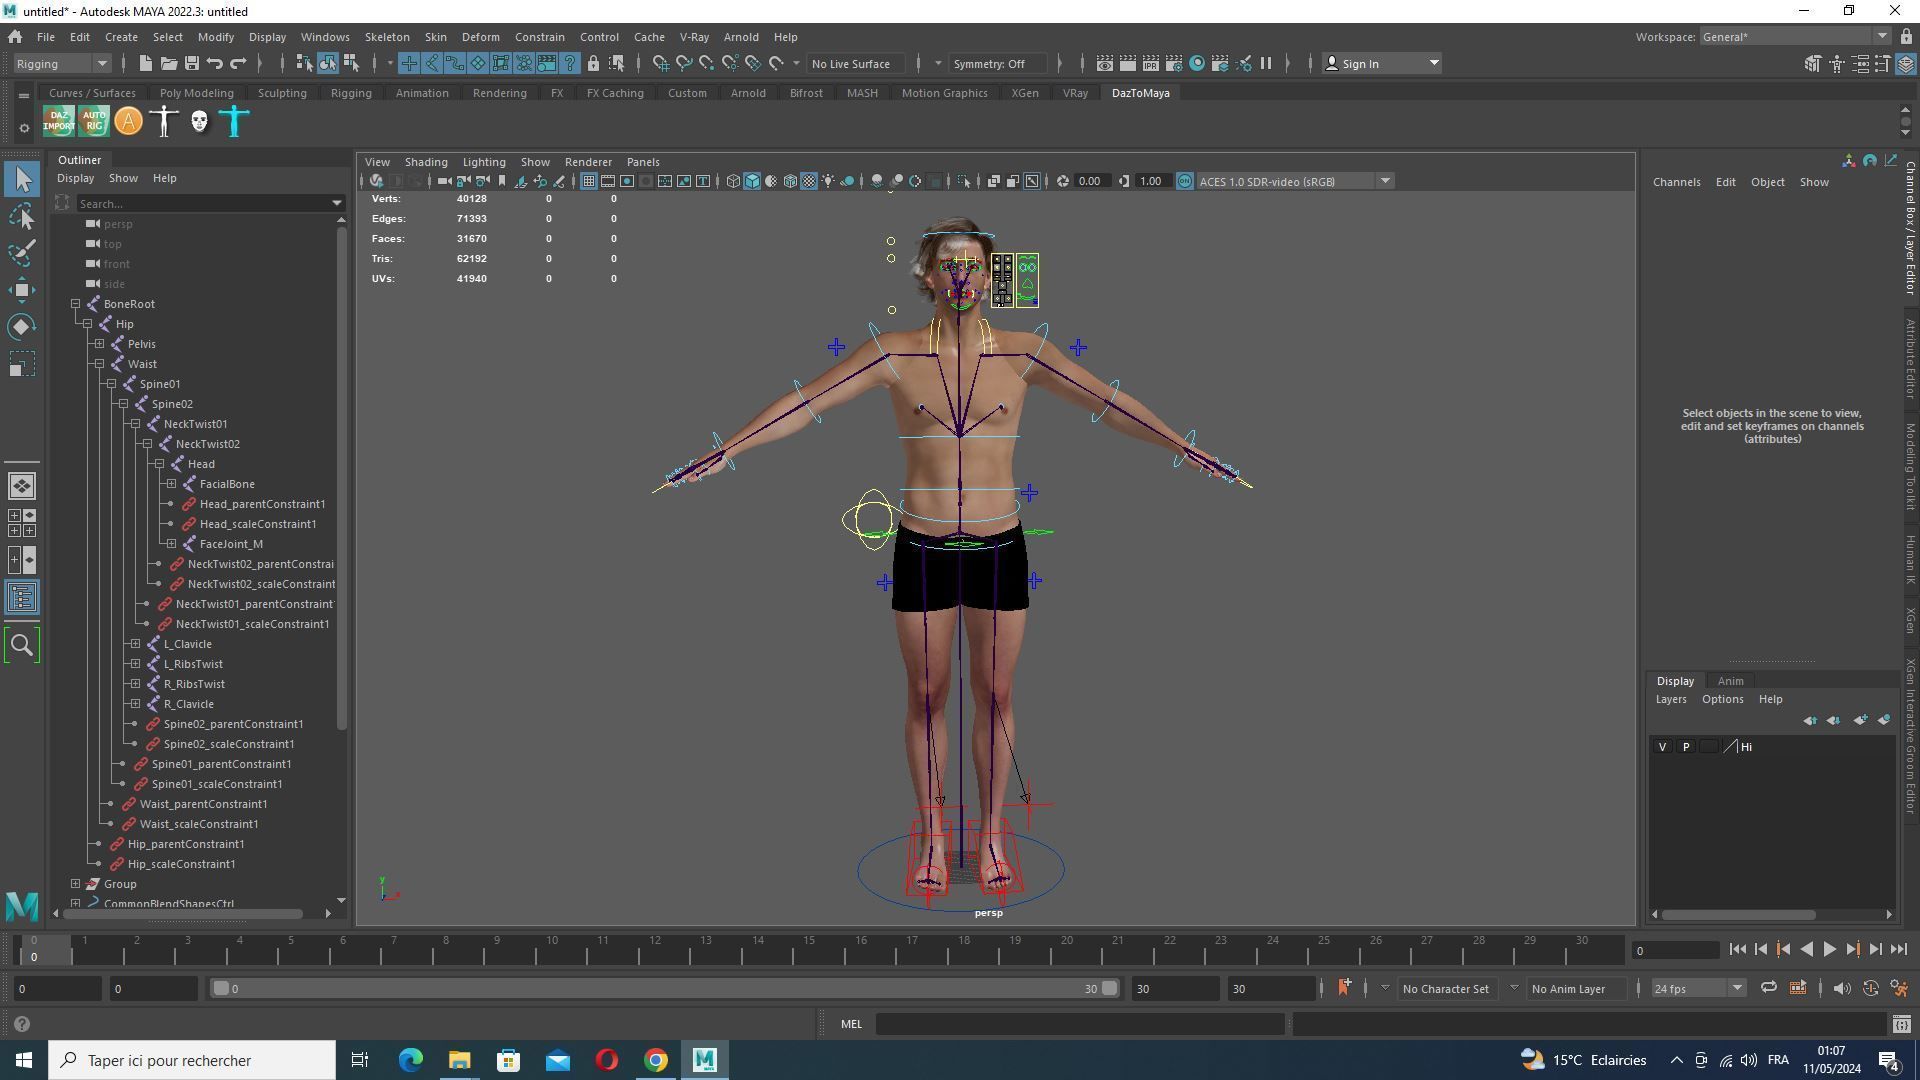Click the cyan T-pose shelf icon

pyautogui.click(x=234, y=122)
